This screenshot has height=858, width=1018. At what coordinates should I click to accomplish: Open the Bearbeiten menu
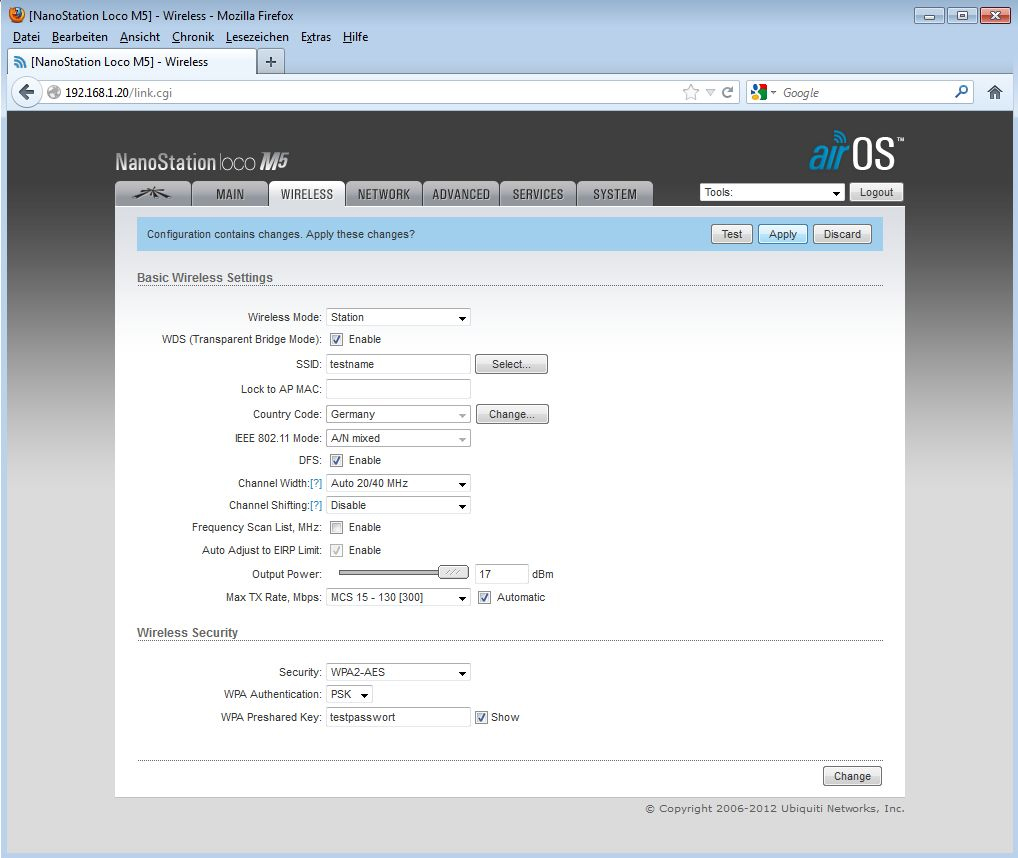pos(80,37)
